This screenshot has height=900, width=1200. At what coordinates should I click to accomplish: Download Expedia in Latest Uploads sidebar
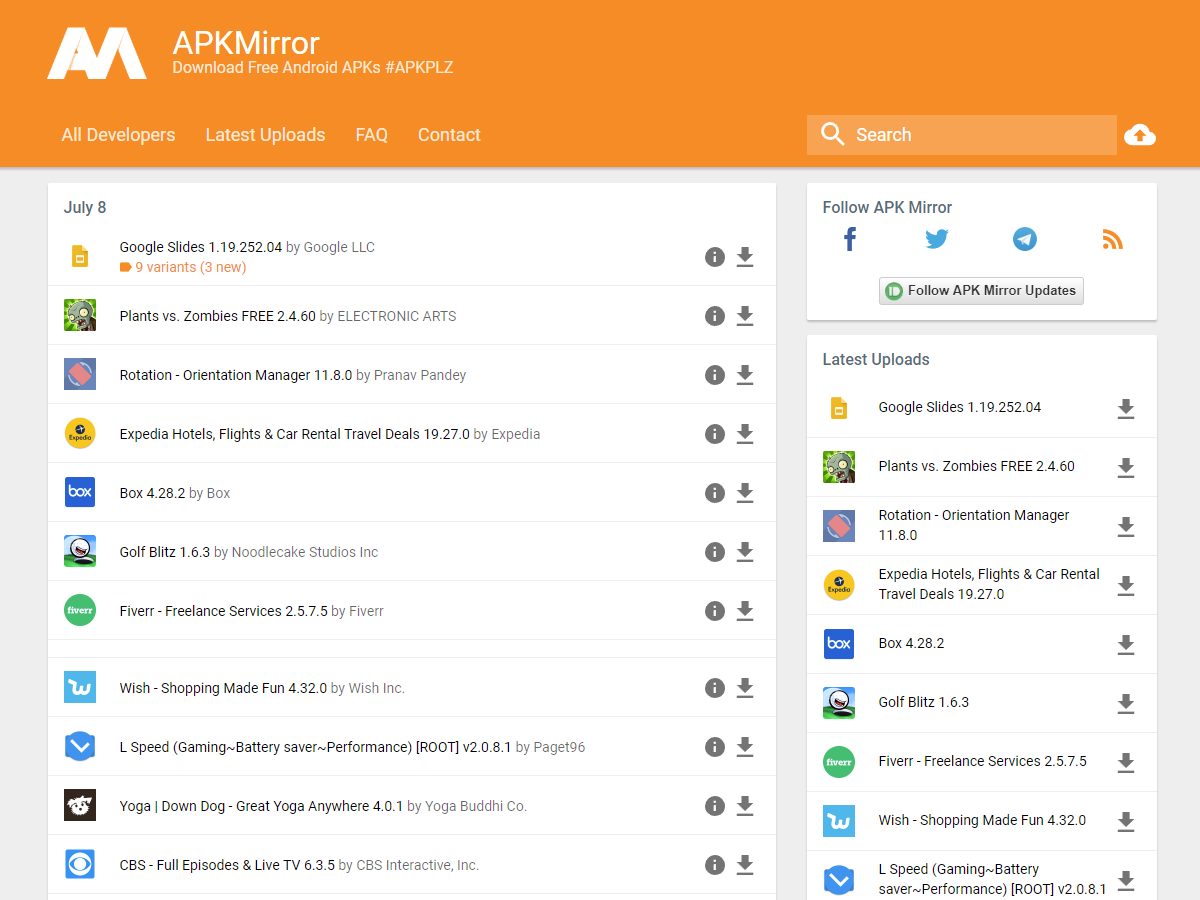(1126, 586)
